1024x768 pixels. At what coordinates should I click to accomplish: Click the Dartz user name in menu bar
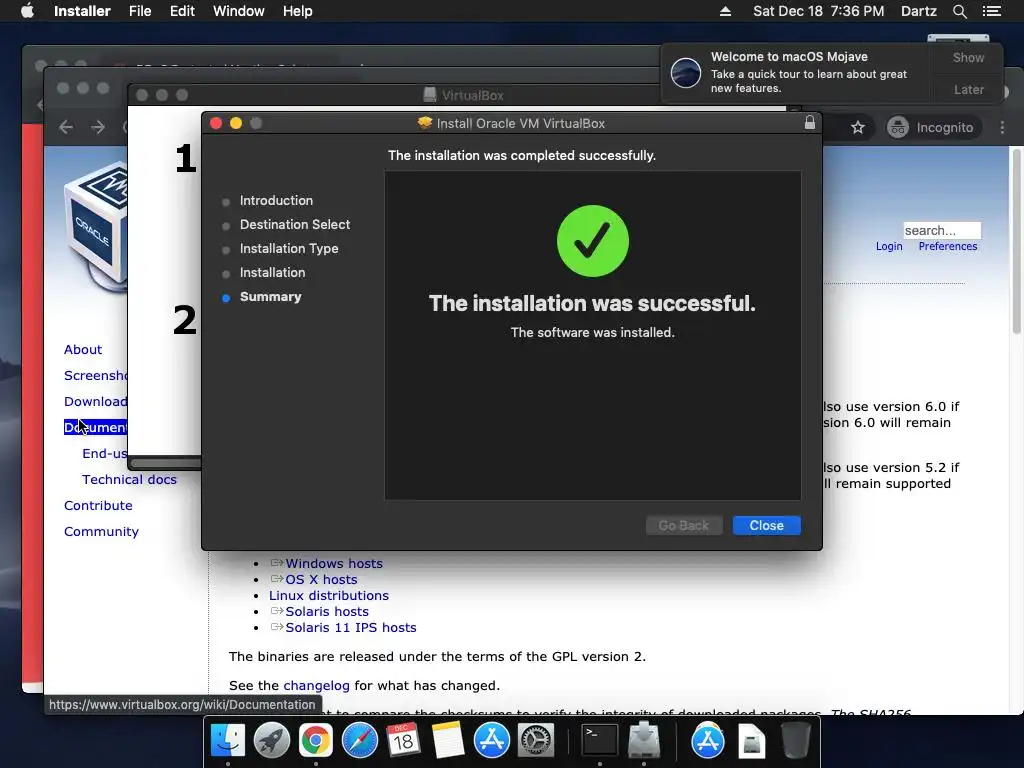click(x=918, y=11)
